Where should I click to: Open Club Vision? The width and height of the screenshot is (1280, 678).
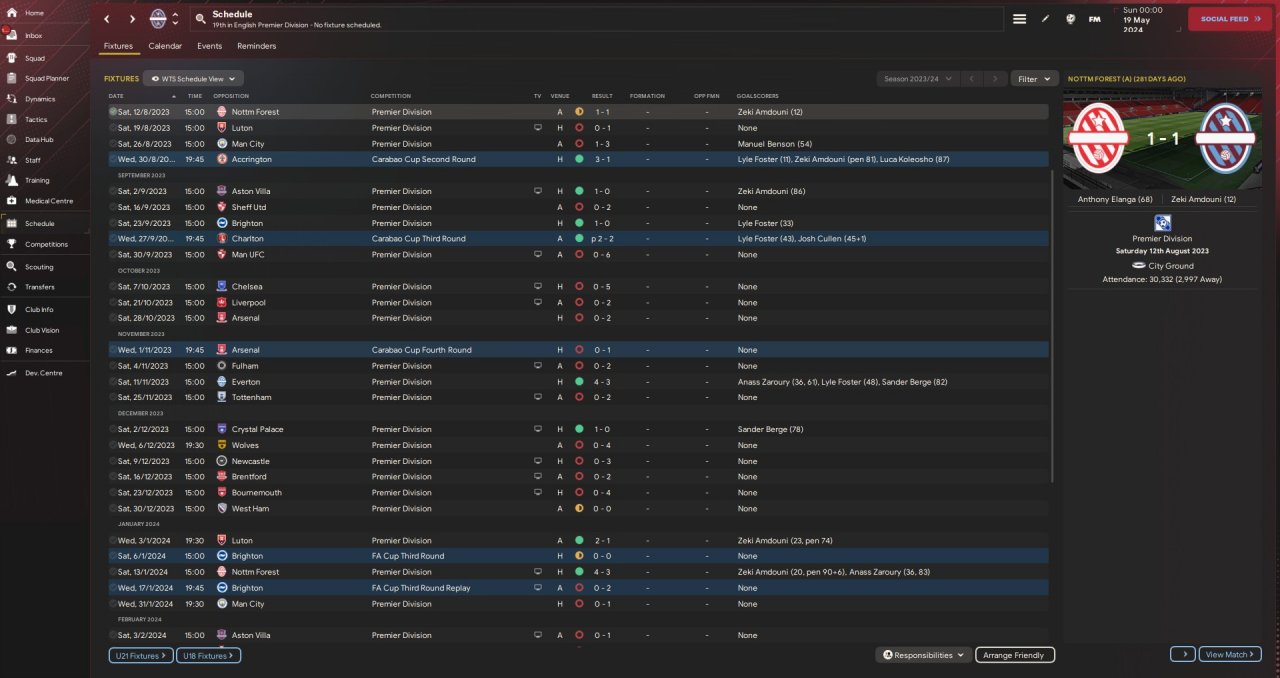pos(42,330)
